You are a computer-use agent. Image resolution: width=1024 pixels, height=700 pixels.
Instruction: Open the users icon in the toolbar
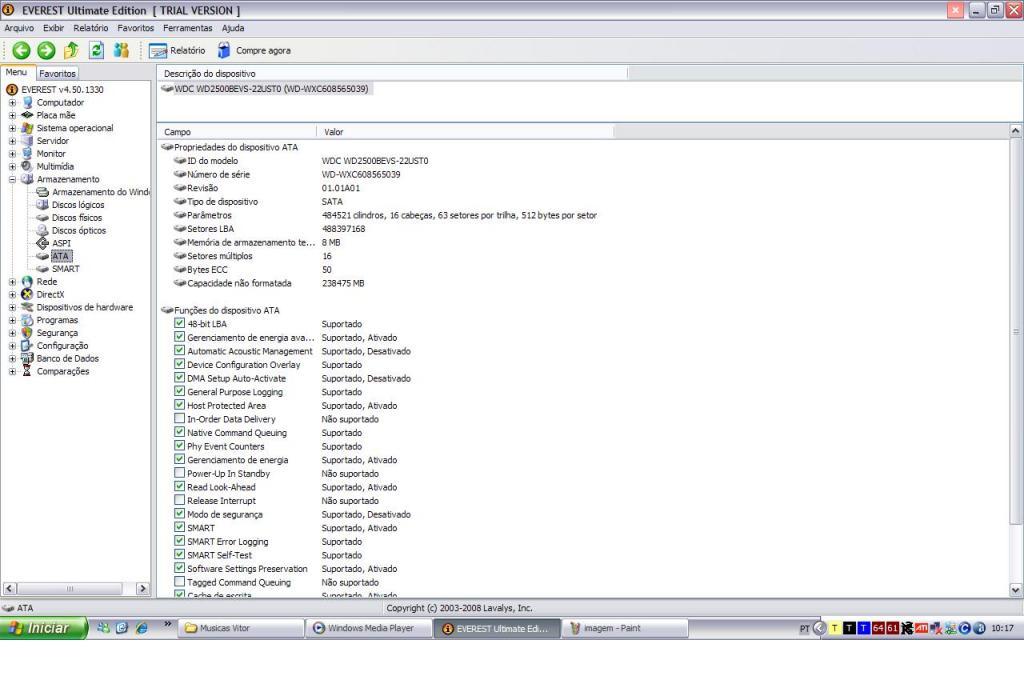[x=121, y=50]
